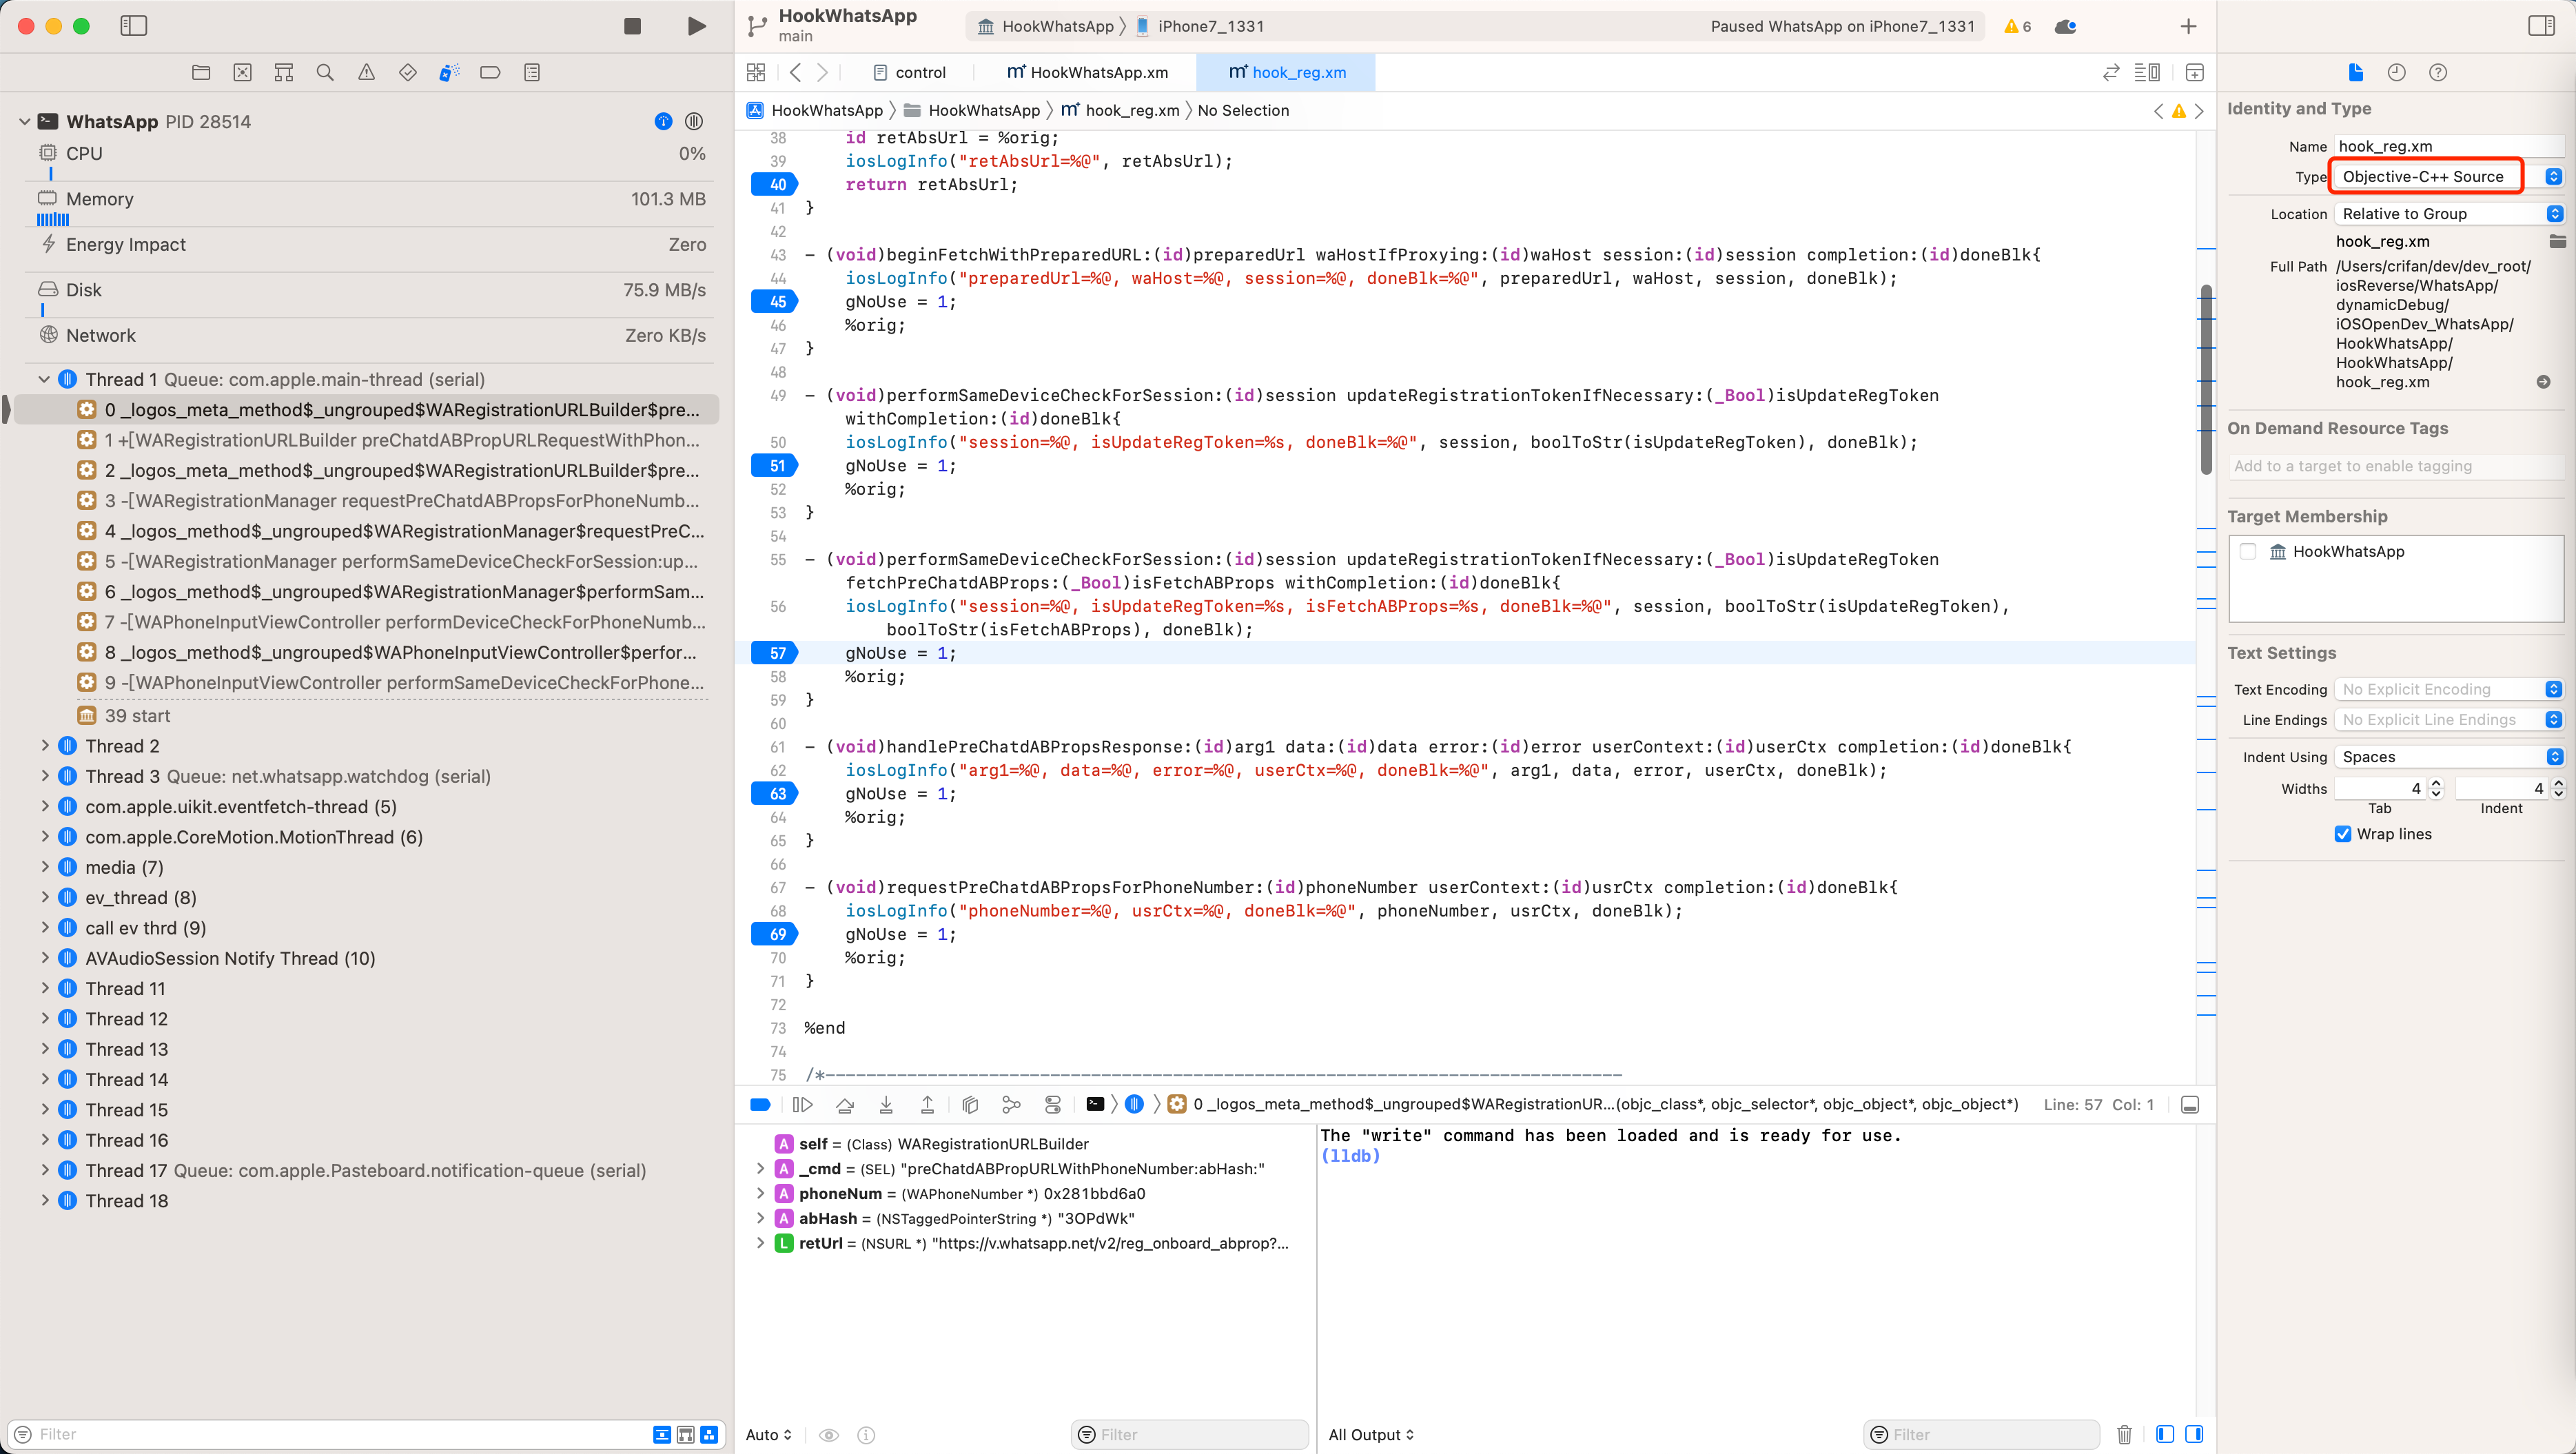Open the related items grid menu
The height and width of the screenshot is (1454, 2576).
tap(756, 72)
